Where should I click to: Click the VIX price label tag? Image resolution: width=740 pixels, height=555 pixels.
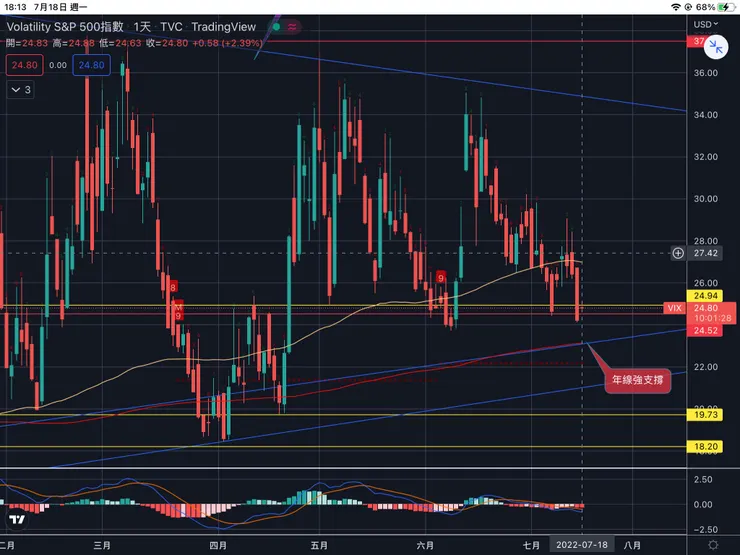coord(674,308)
